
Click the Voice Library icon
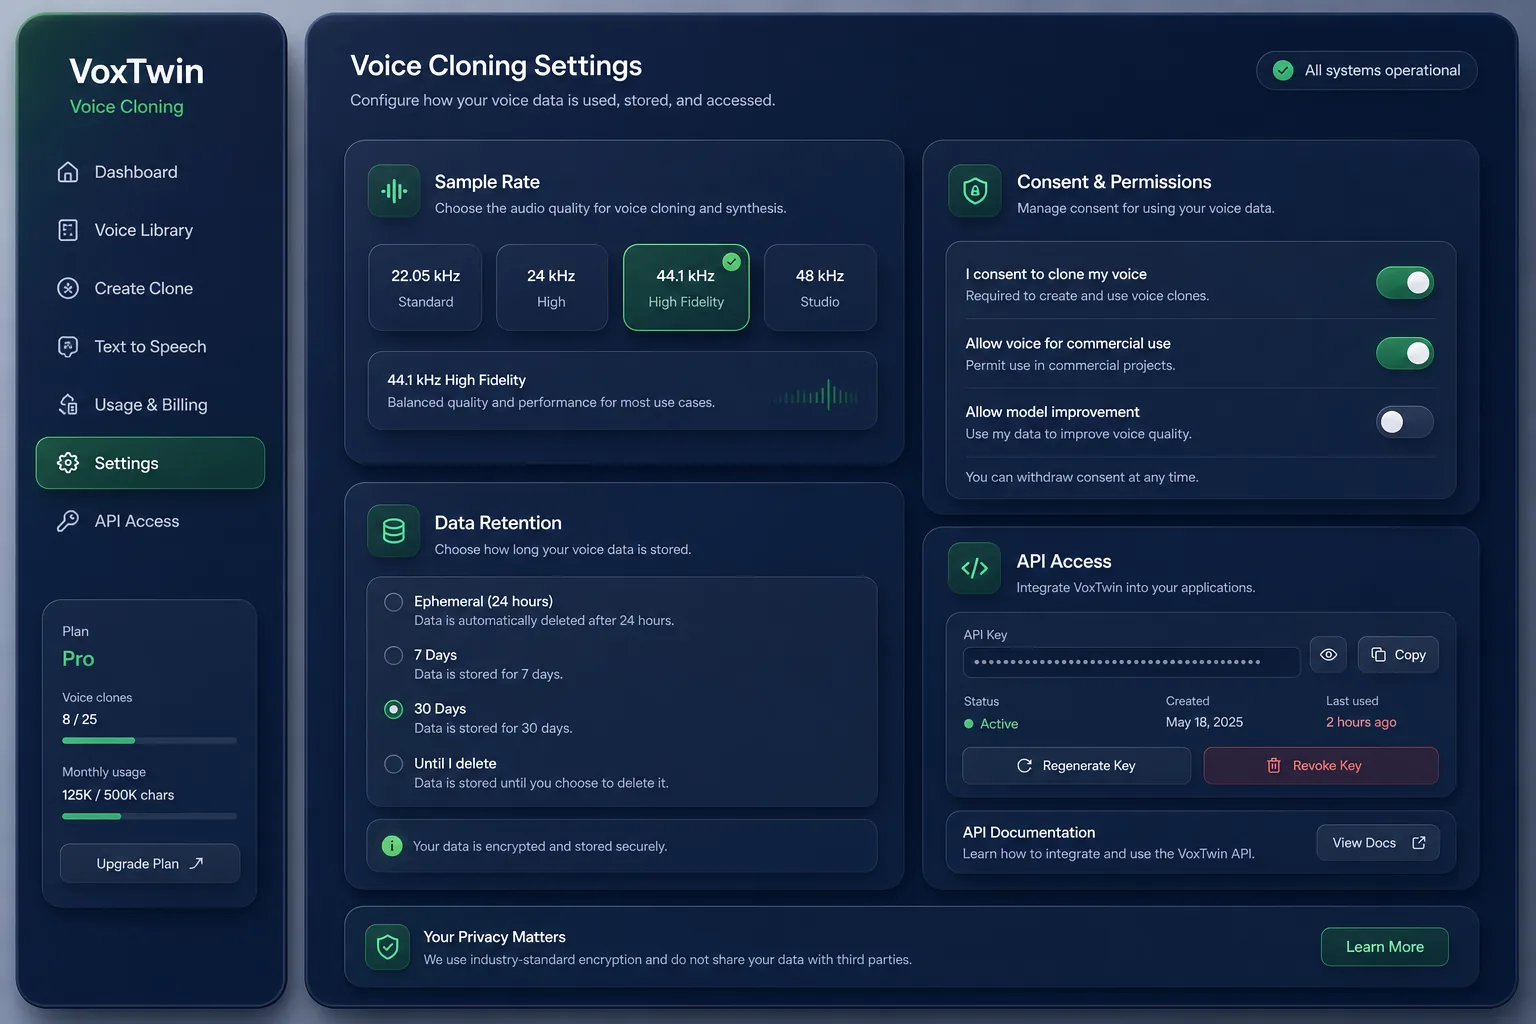point(68,230)
